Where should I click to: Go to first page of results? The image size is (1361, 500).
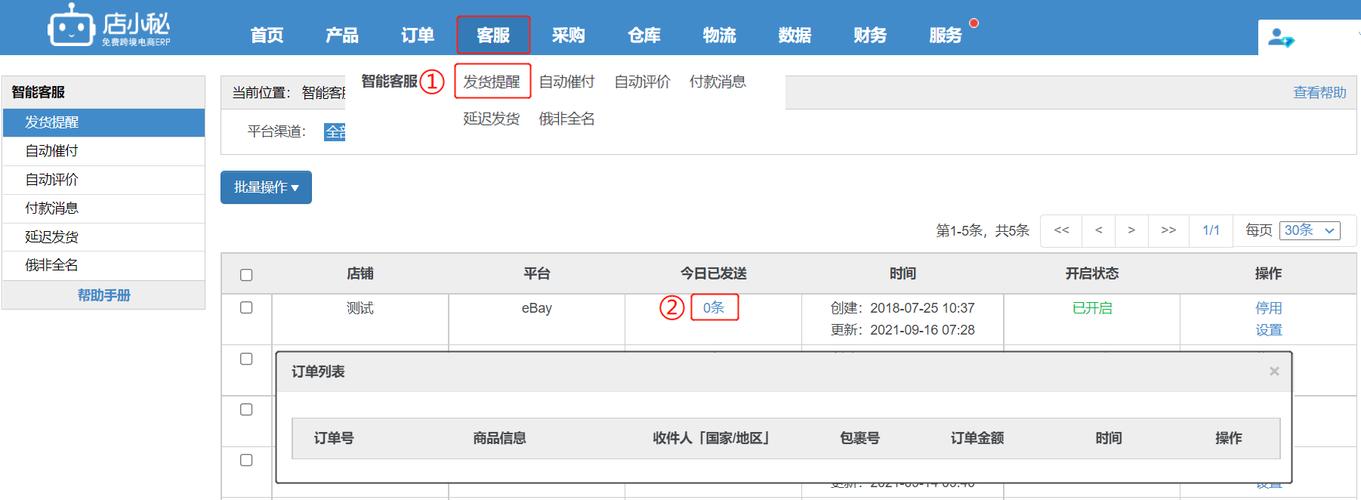pos(1061,230)
